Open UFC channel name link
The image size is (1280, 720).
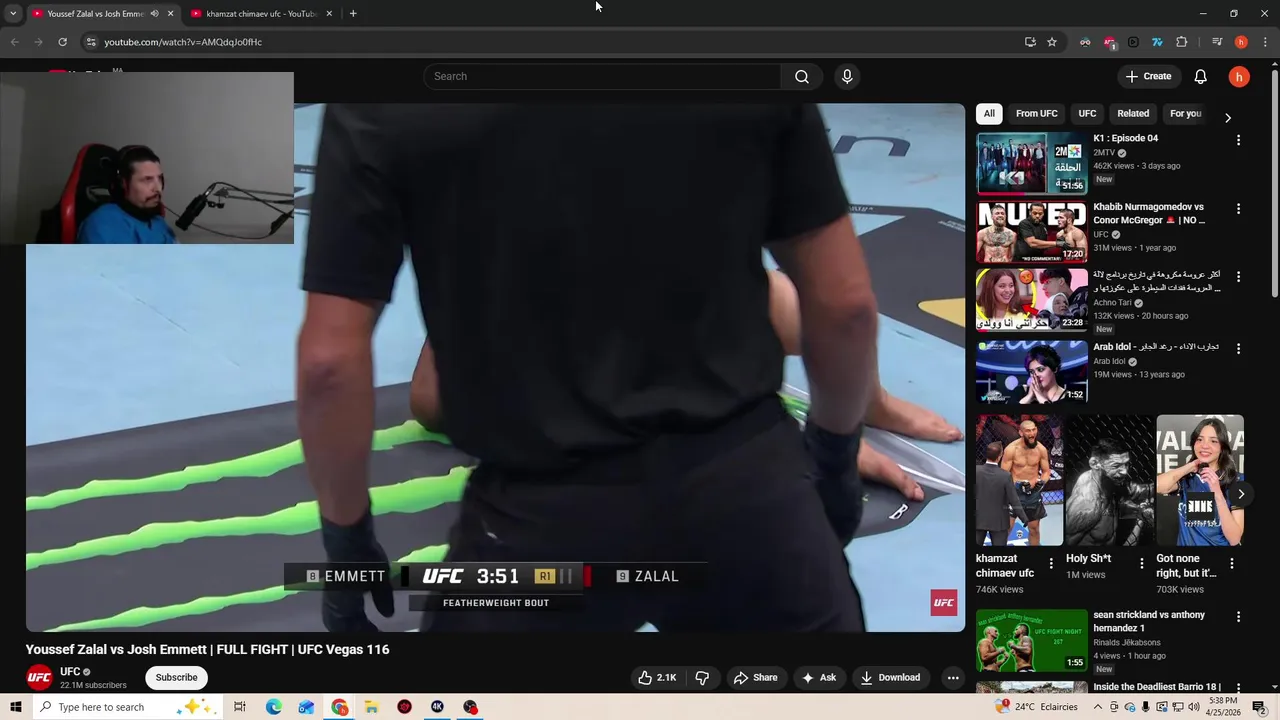click(x=70, y=672)
